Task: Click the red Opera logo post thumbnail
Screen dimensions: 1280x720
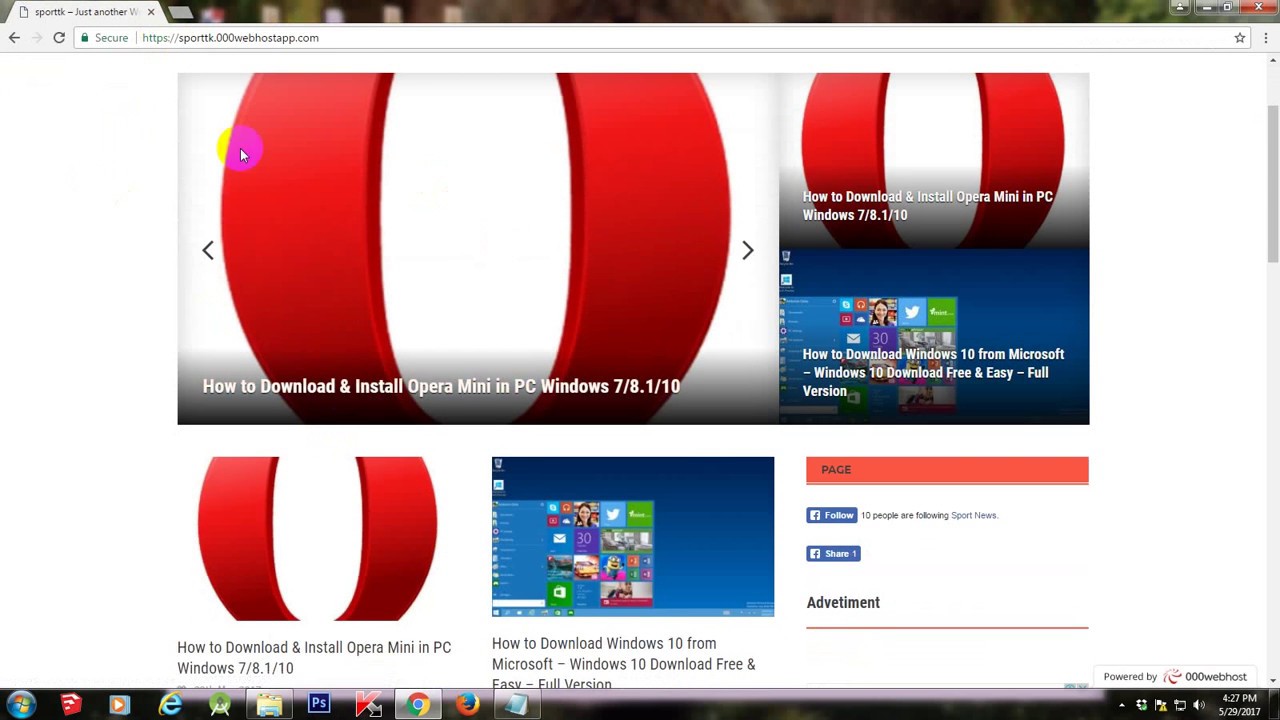Action: coord(317,538)
